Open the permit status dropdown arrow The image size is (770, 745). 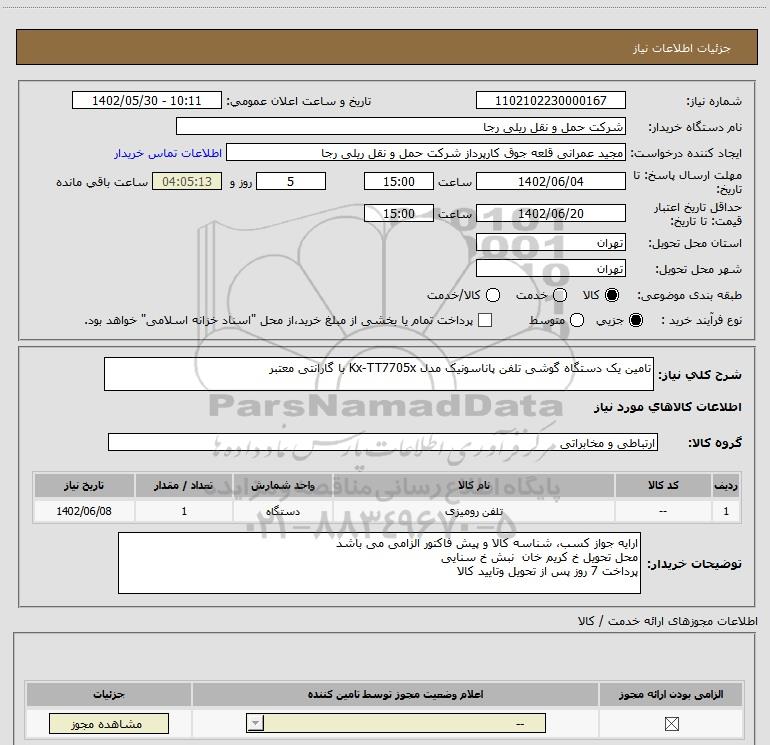coord(255,723)
